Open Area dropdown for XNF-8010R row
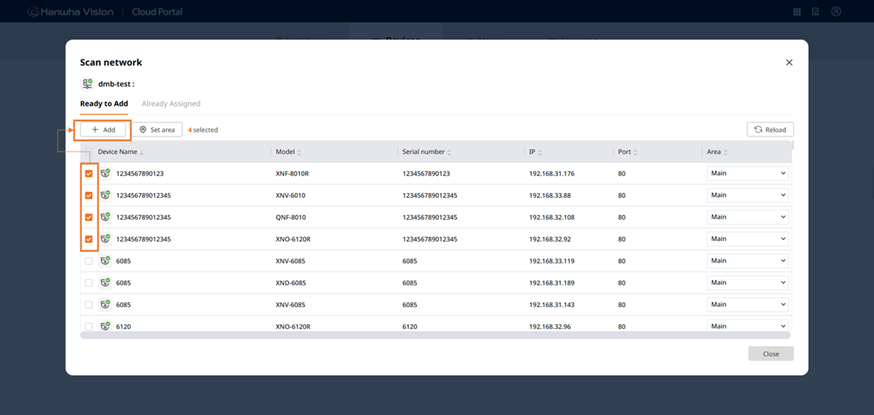 click(747, 173)
